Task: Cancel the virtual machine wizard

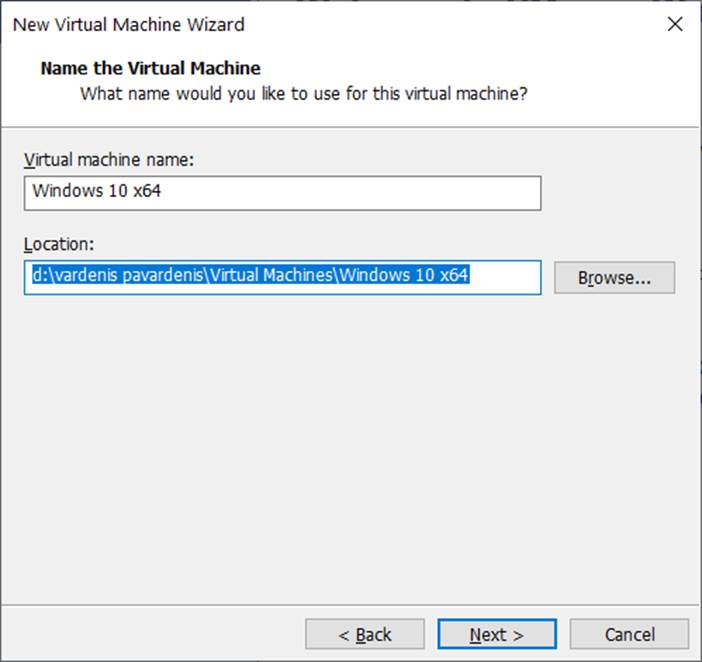Action: 629,634
